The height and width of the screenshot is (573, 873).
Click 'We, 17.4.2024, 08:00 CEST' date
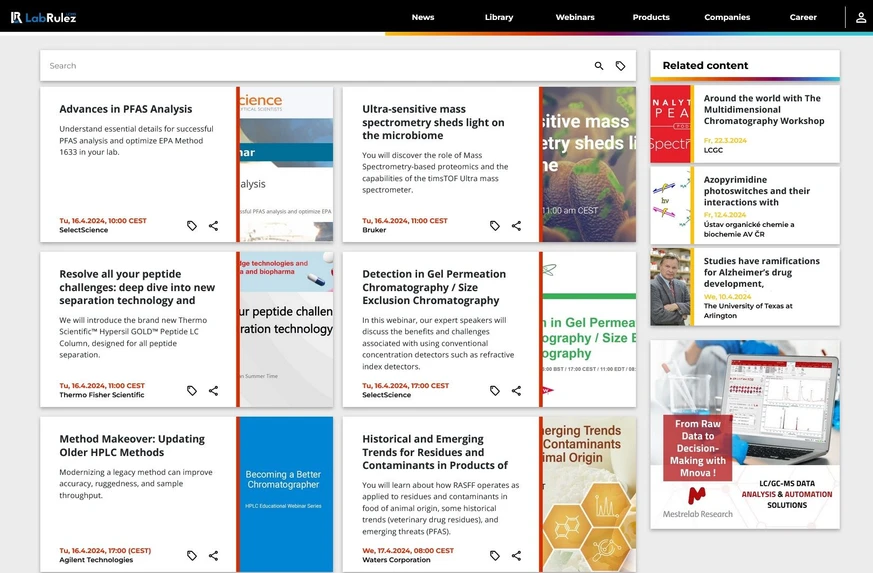(x=408, y=550)
